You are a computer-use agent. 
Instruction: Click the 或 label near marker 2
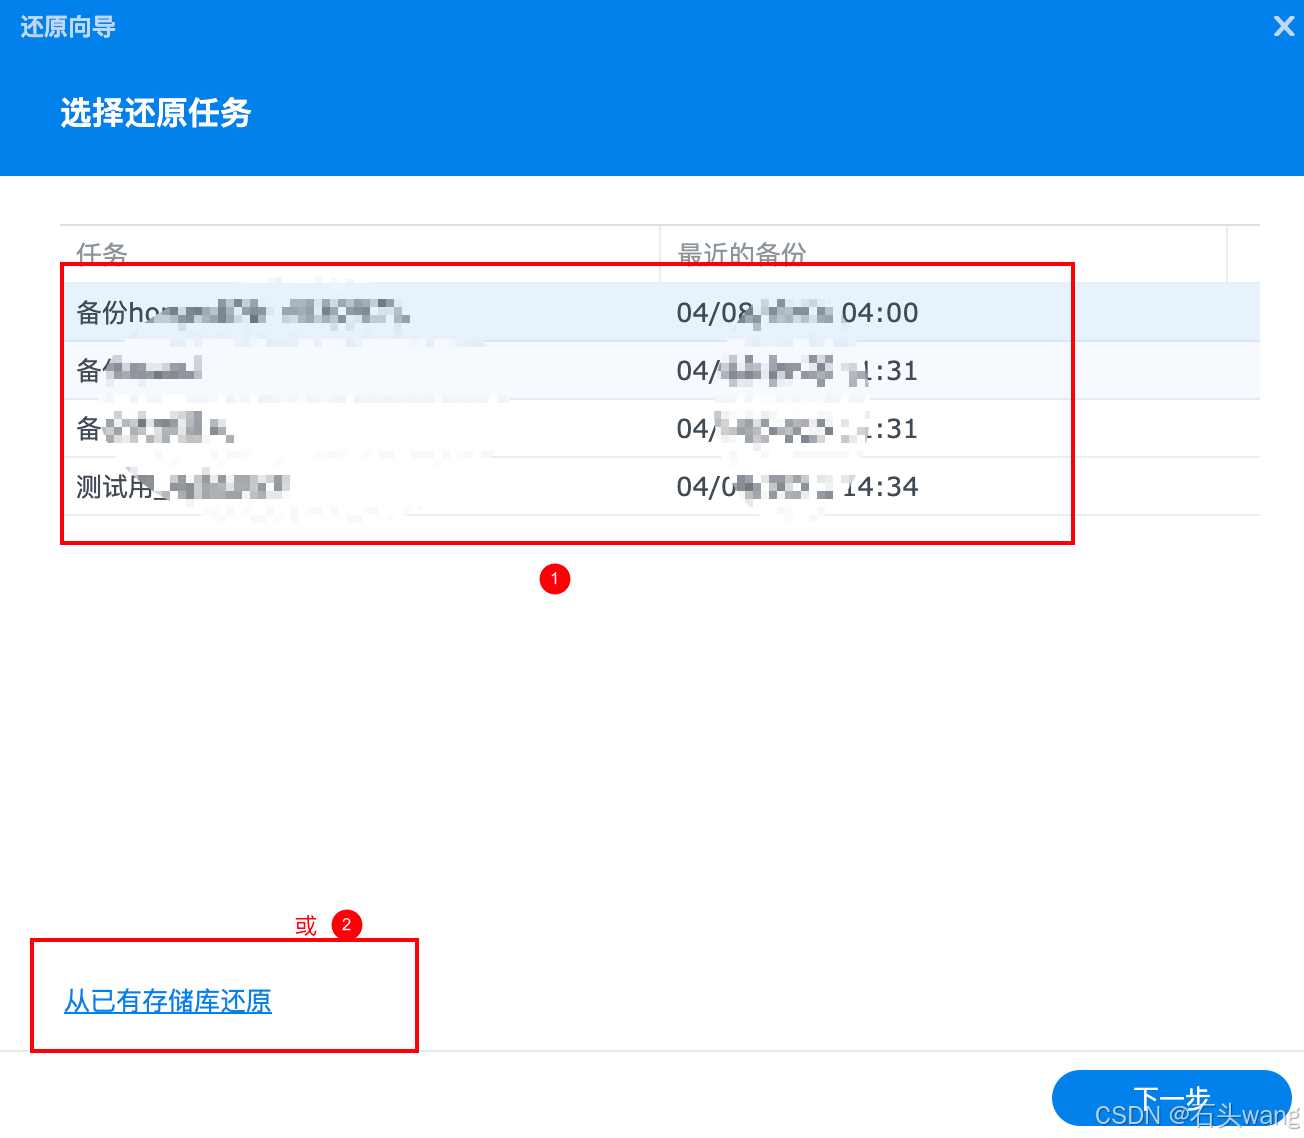pyautogui.click(x=306, y=926)
